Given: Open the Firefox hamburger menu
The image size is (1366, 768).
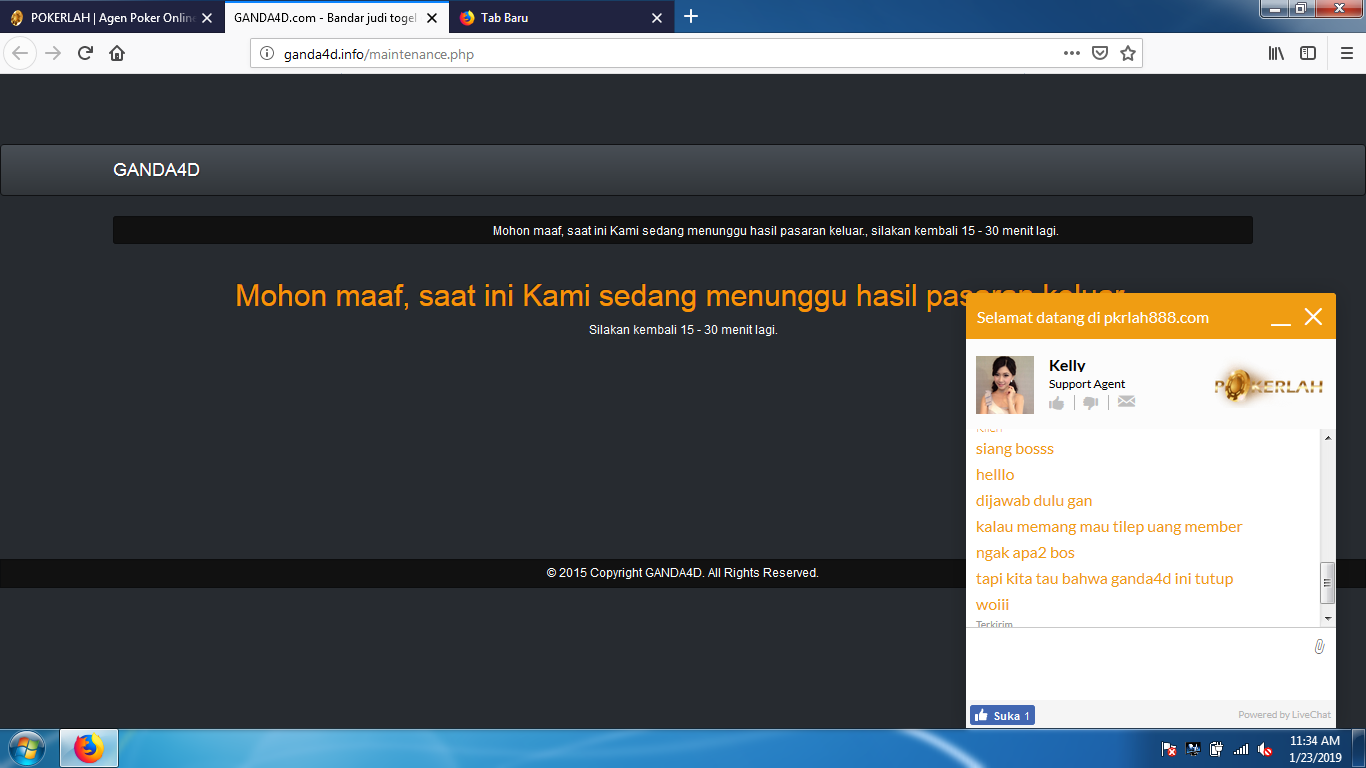Looking at the screenshot, I should click(x=1347, y=54).
